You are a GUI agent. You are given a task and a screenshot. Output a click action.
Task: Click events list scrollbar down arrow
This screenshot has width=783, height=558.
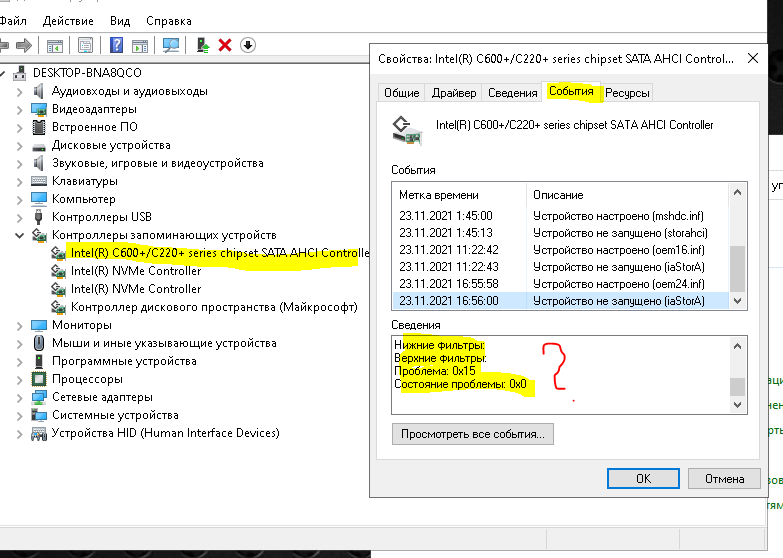(738, 301)
